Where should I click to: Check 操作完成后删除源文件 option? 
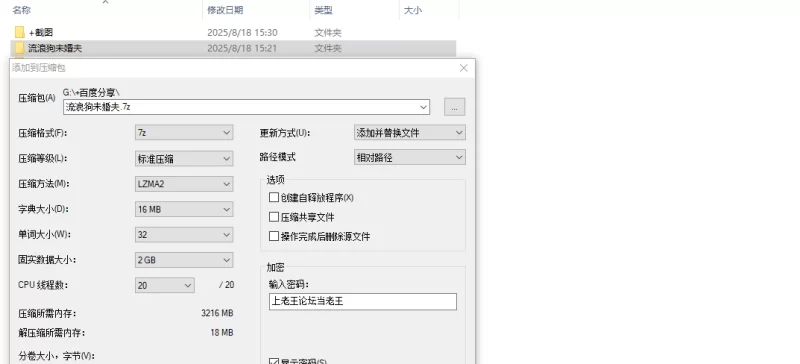274,236
